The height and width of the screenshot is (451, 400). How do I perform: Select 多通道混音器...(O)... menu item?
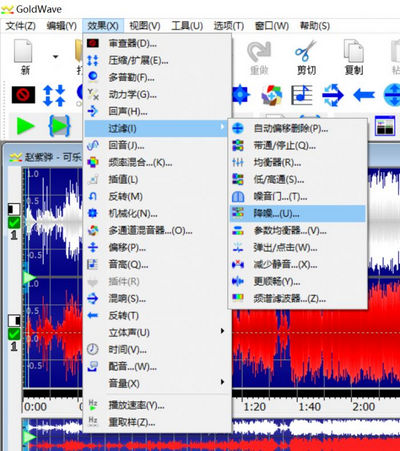pos(157,230)
